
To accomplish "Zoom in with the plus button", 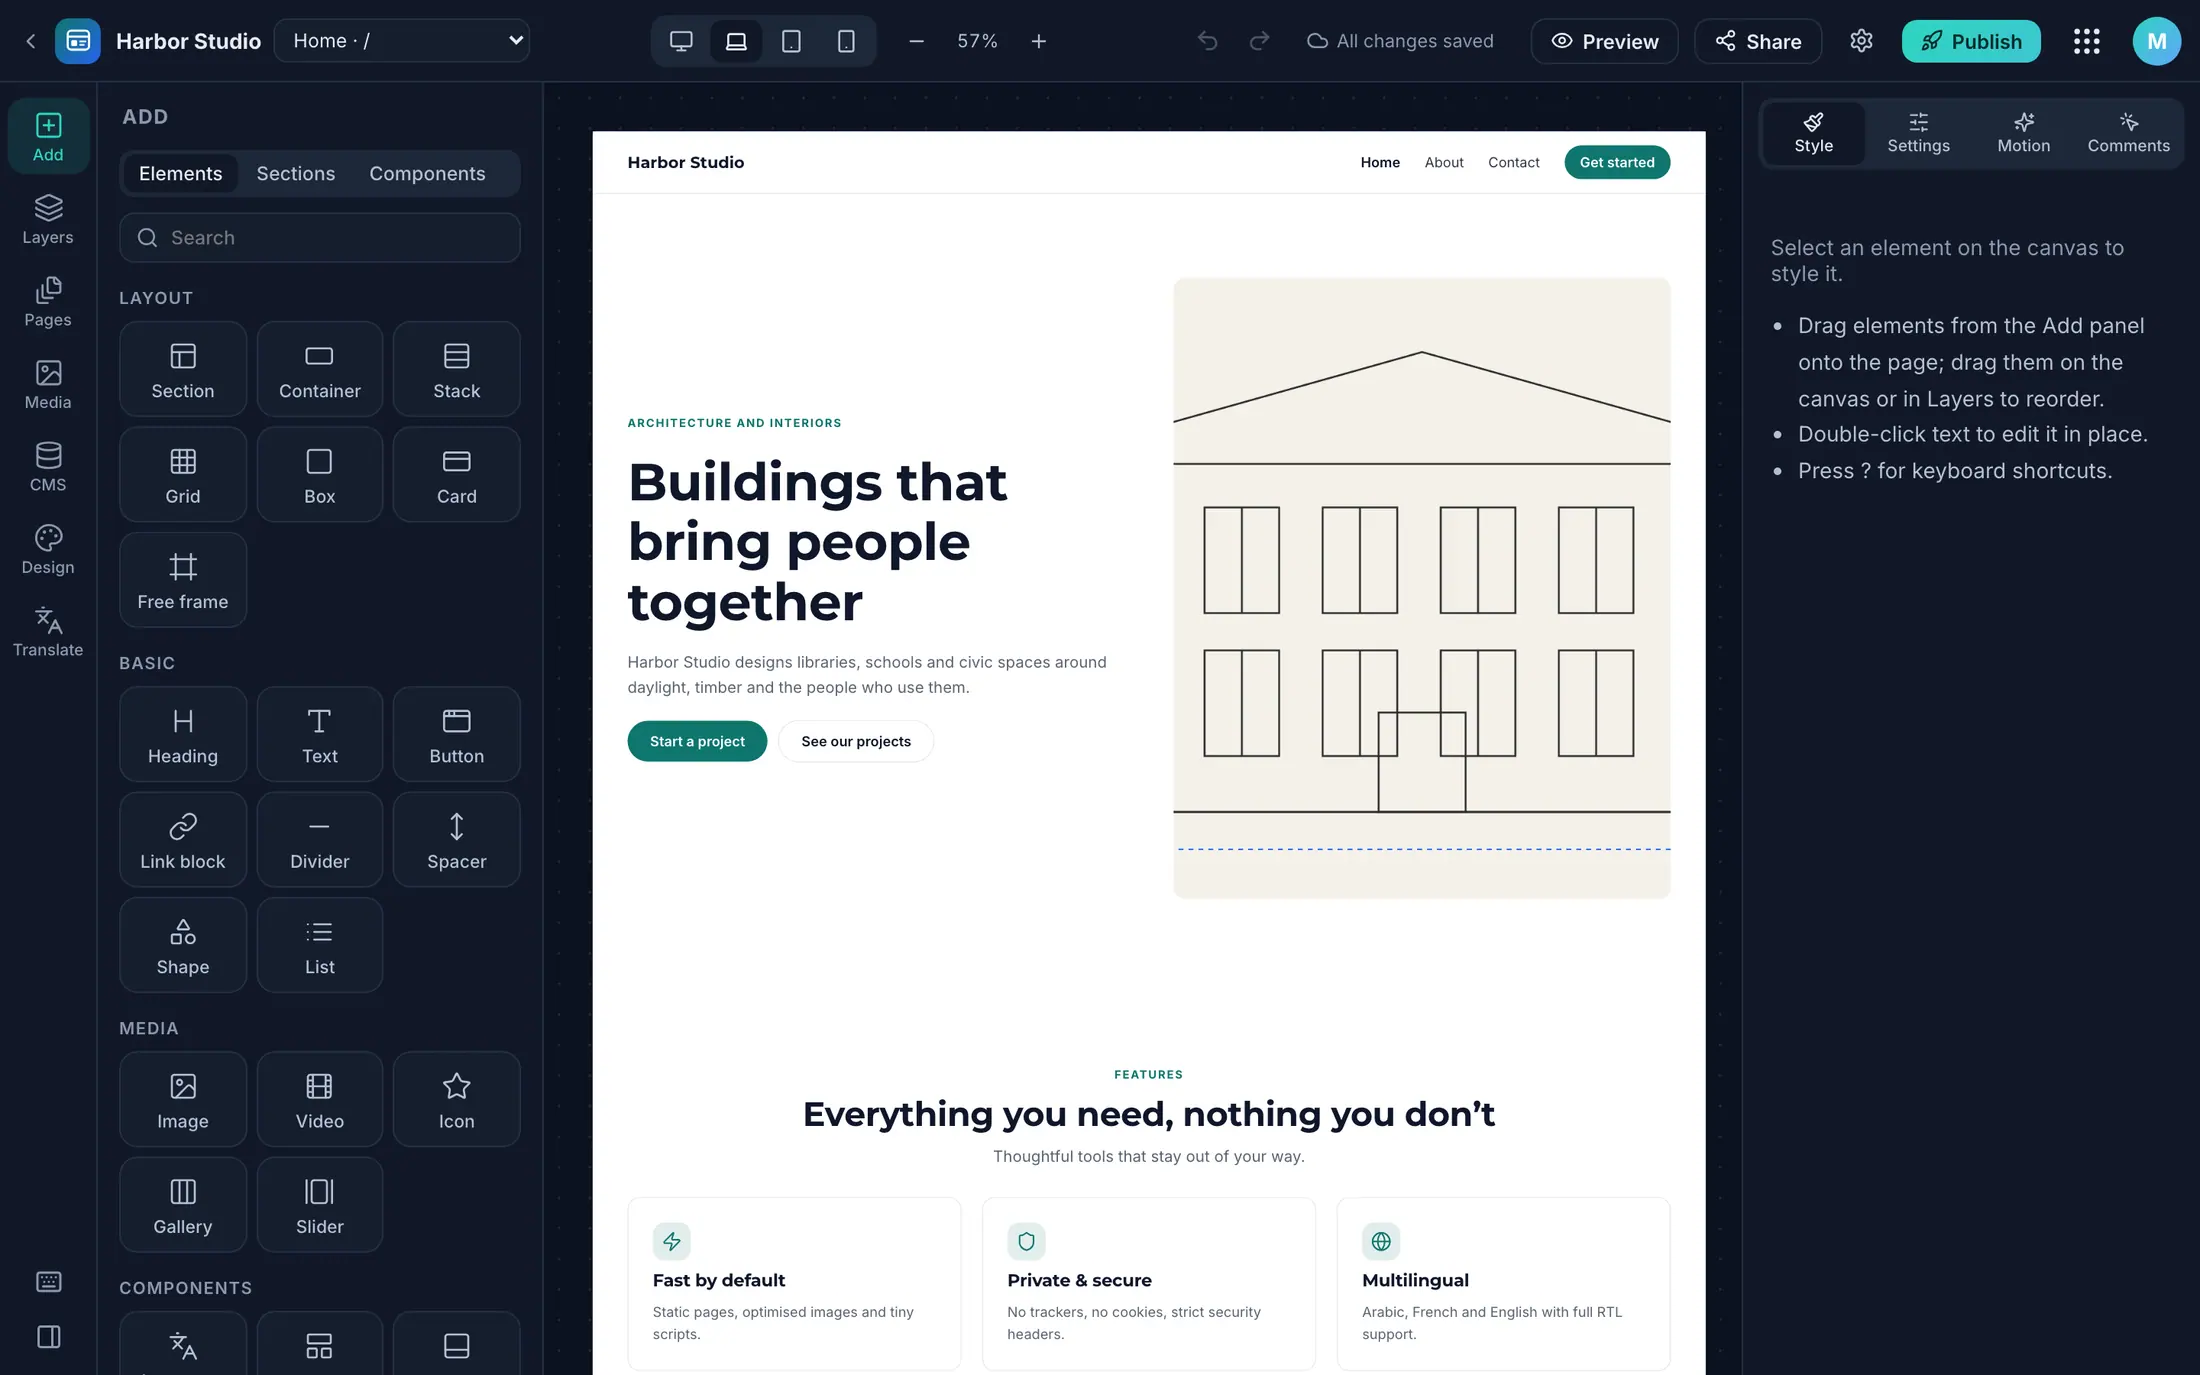I will click(x=1038, y=41).
